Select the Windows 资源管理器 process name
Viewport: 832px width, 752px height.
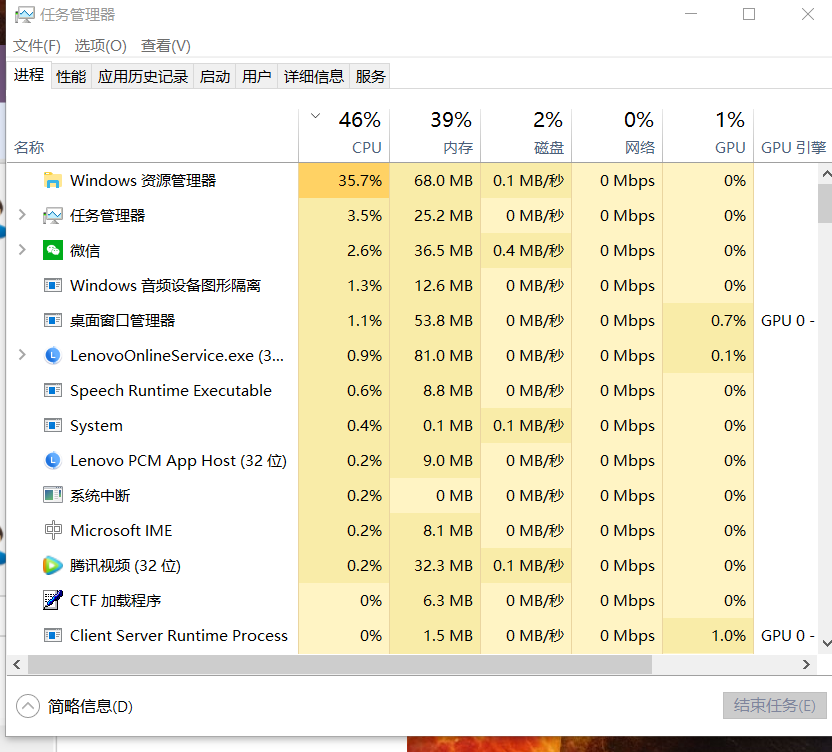coord(143,180)
